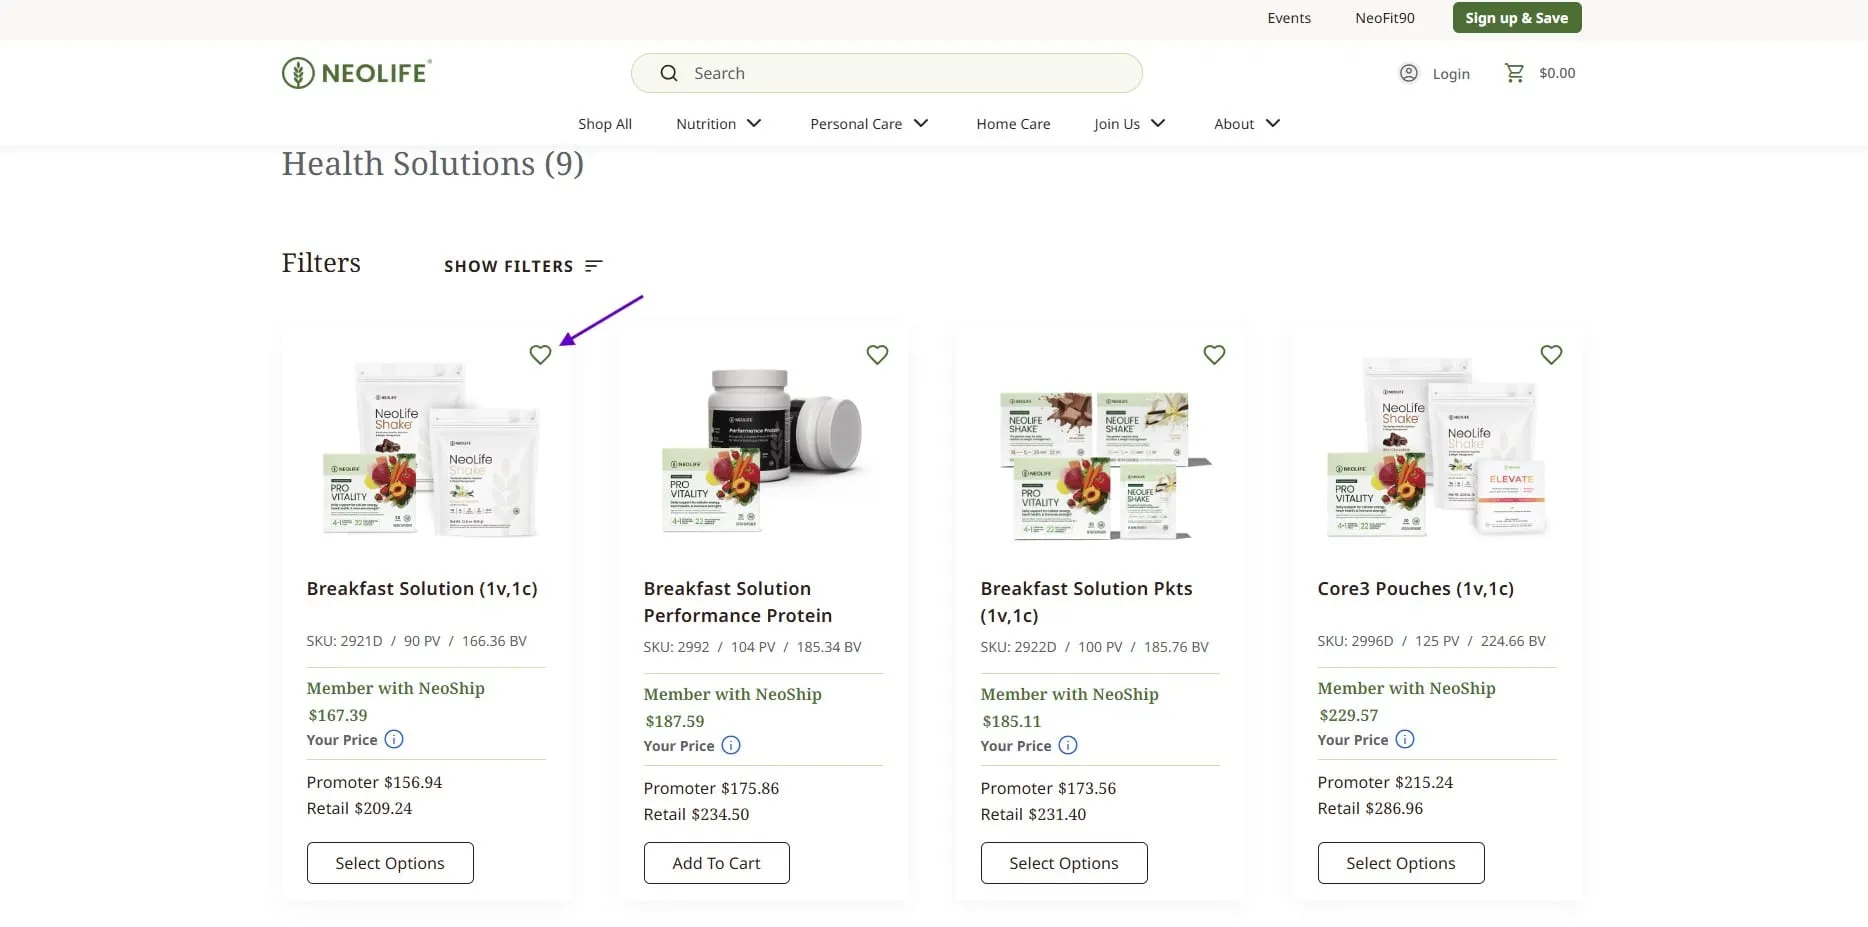Viewport: 1868px width, 927px height.
Task: Open Your Price info for Breakfast Solution Pkts
Action: point(1068,745)
